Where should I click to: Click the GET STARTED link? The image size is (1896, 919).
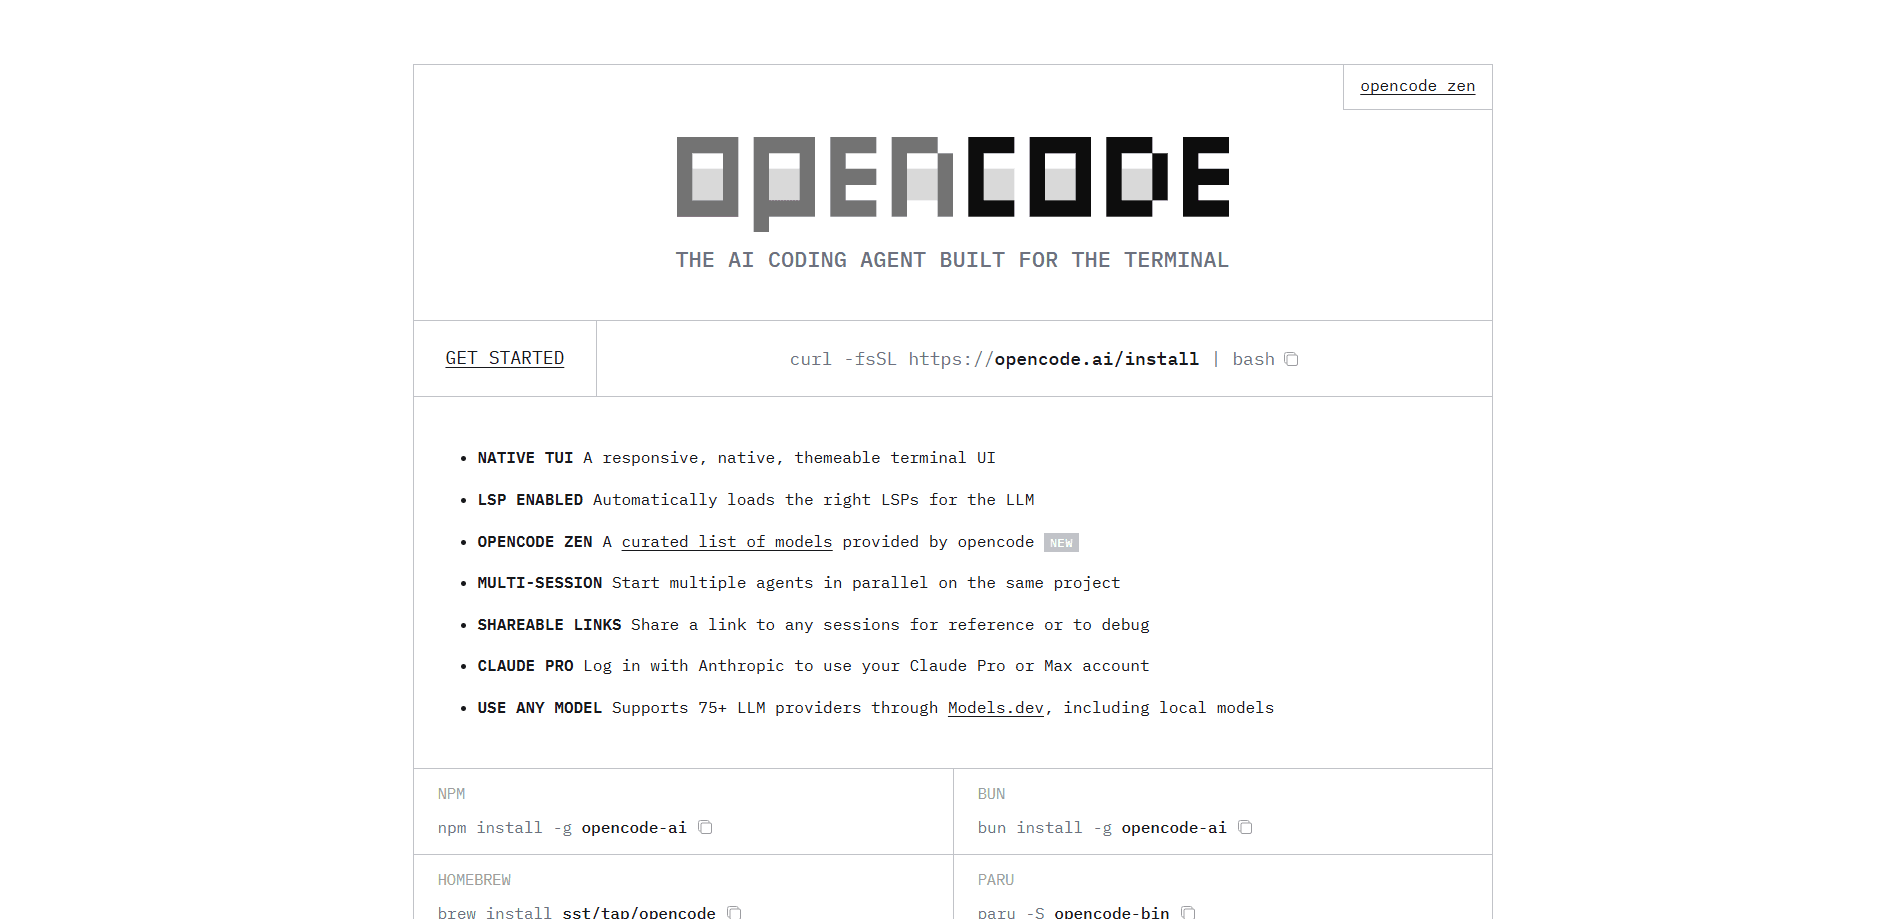tap(505, 358)
